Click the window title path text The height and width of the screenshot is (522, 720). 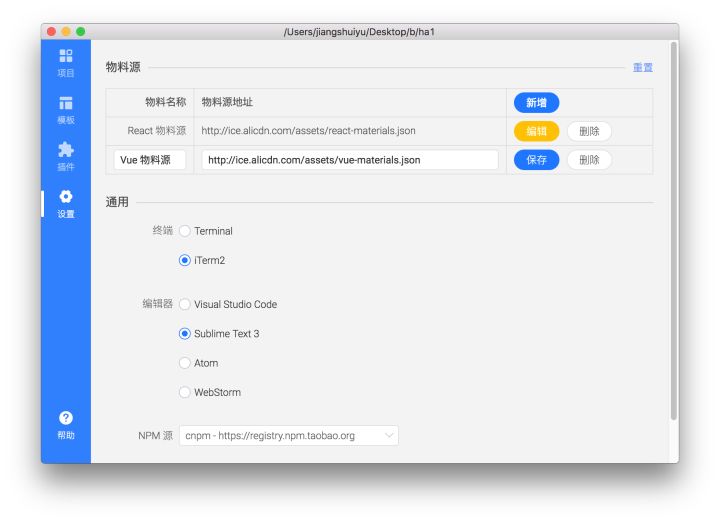(360, 32)
